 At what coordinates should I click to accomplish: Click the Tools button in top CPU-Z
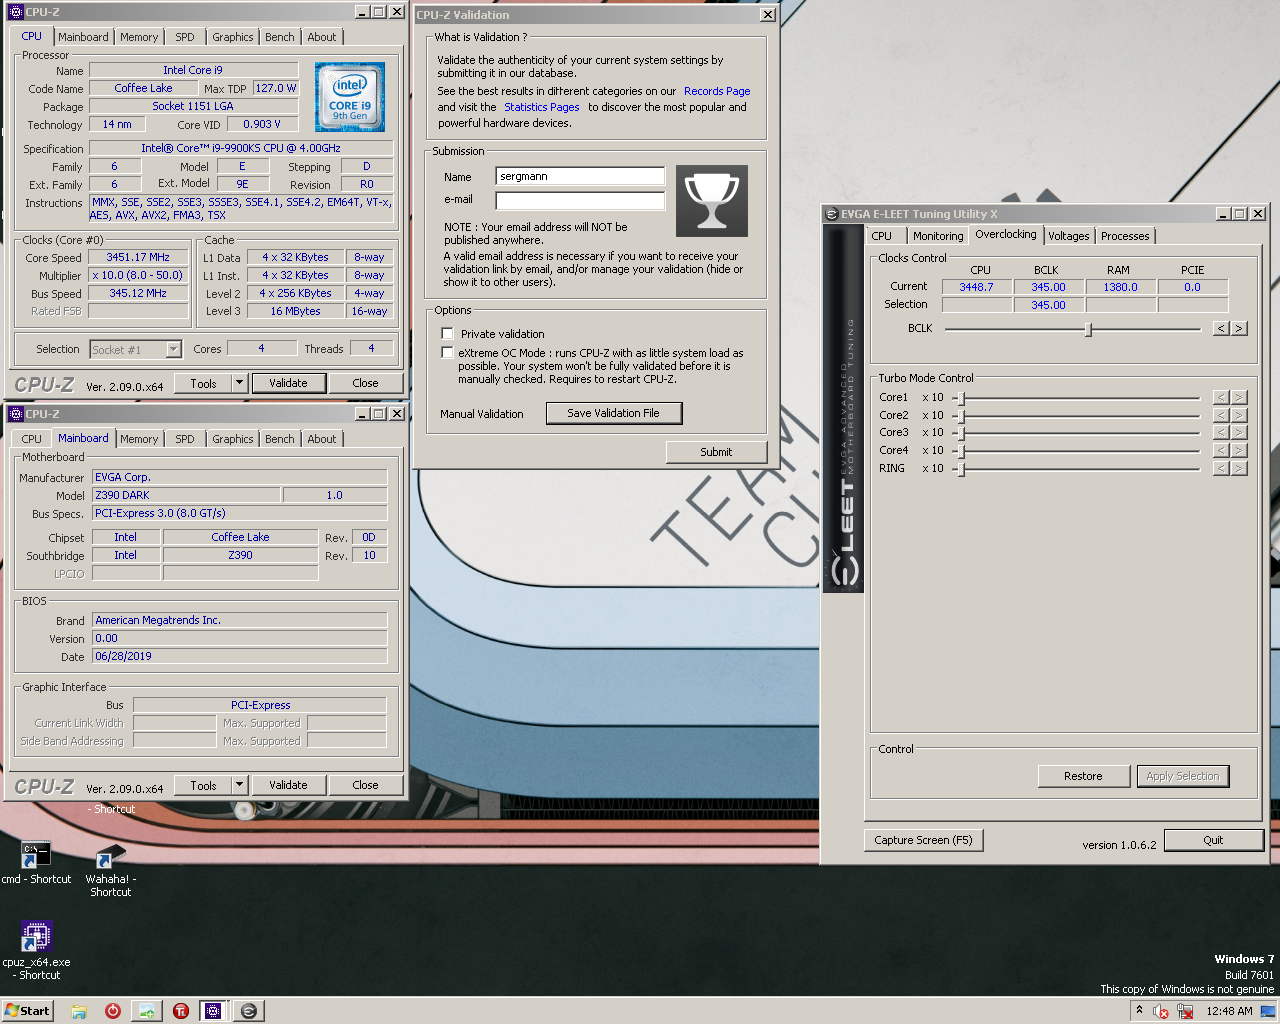coord(203,383)
